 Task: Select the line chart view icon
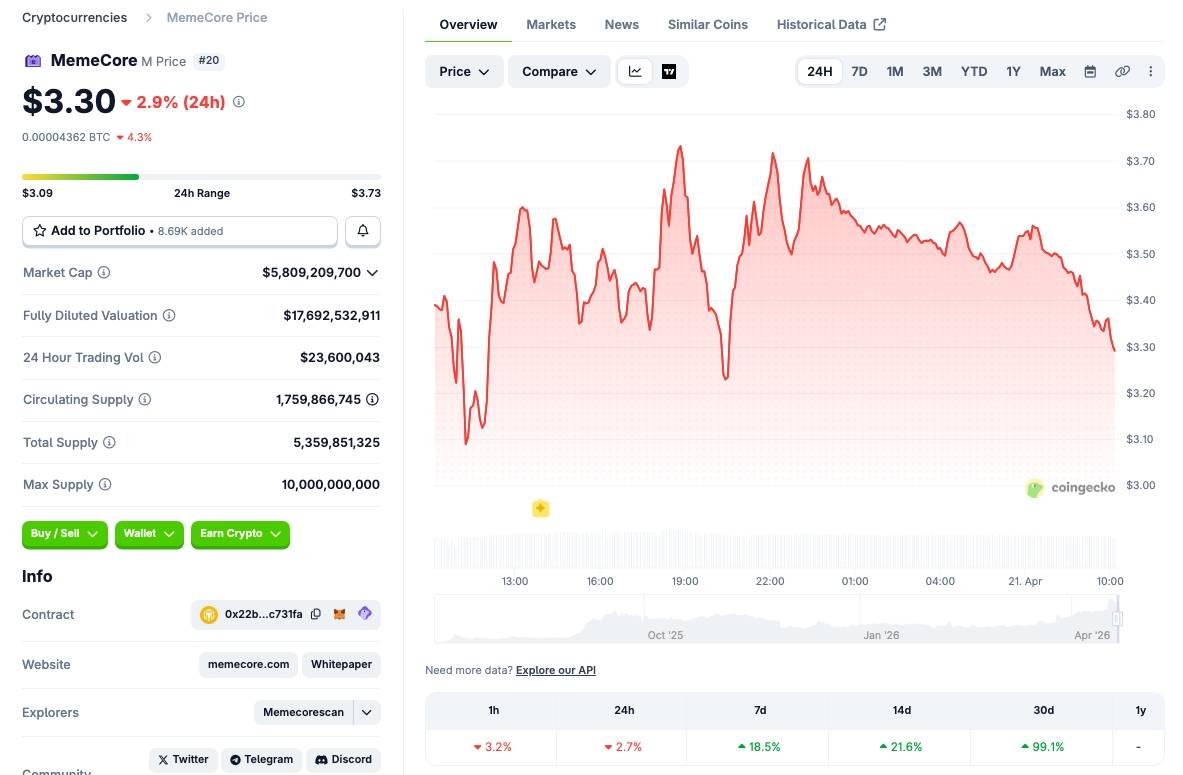pyautogui.click(x=635, y=71)
